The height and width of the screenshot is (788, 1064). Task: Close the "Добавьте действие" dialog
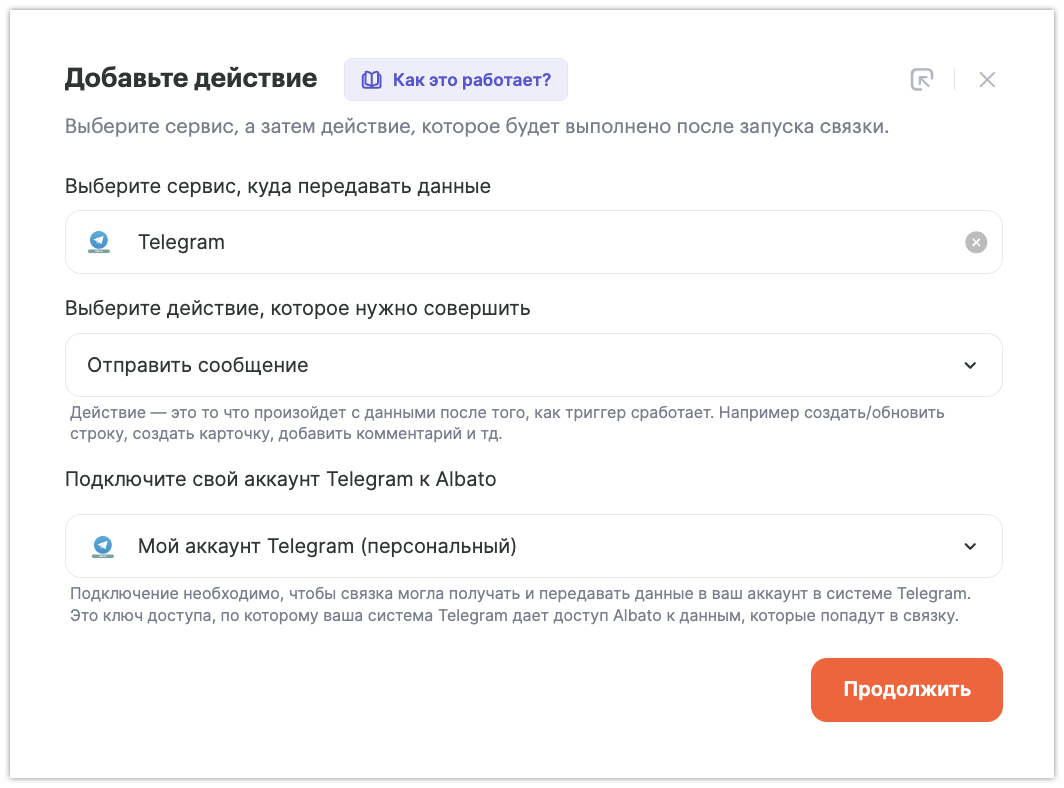[x=987, y=80]
